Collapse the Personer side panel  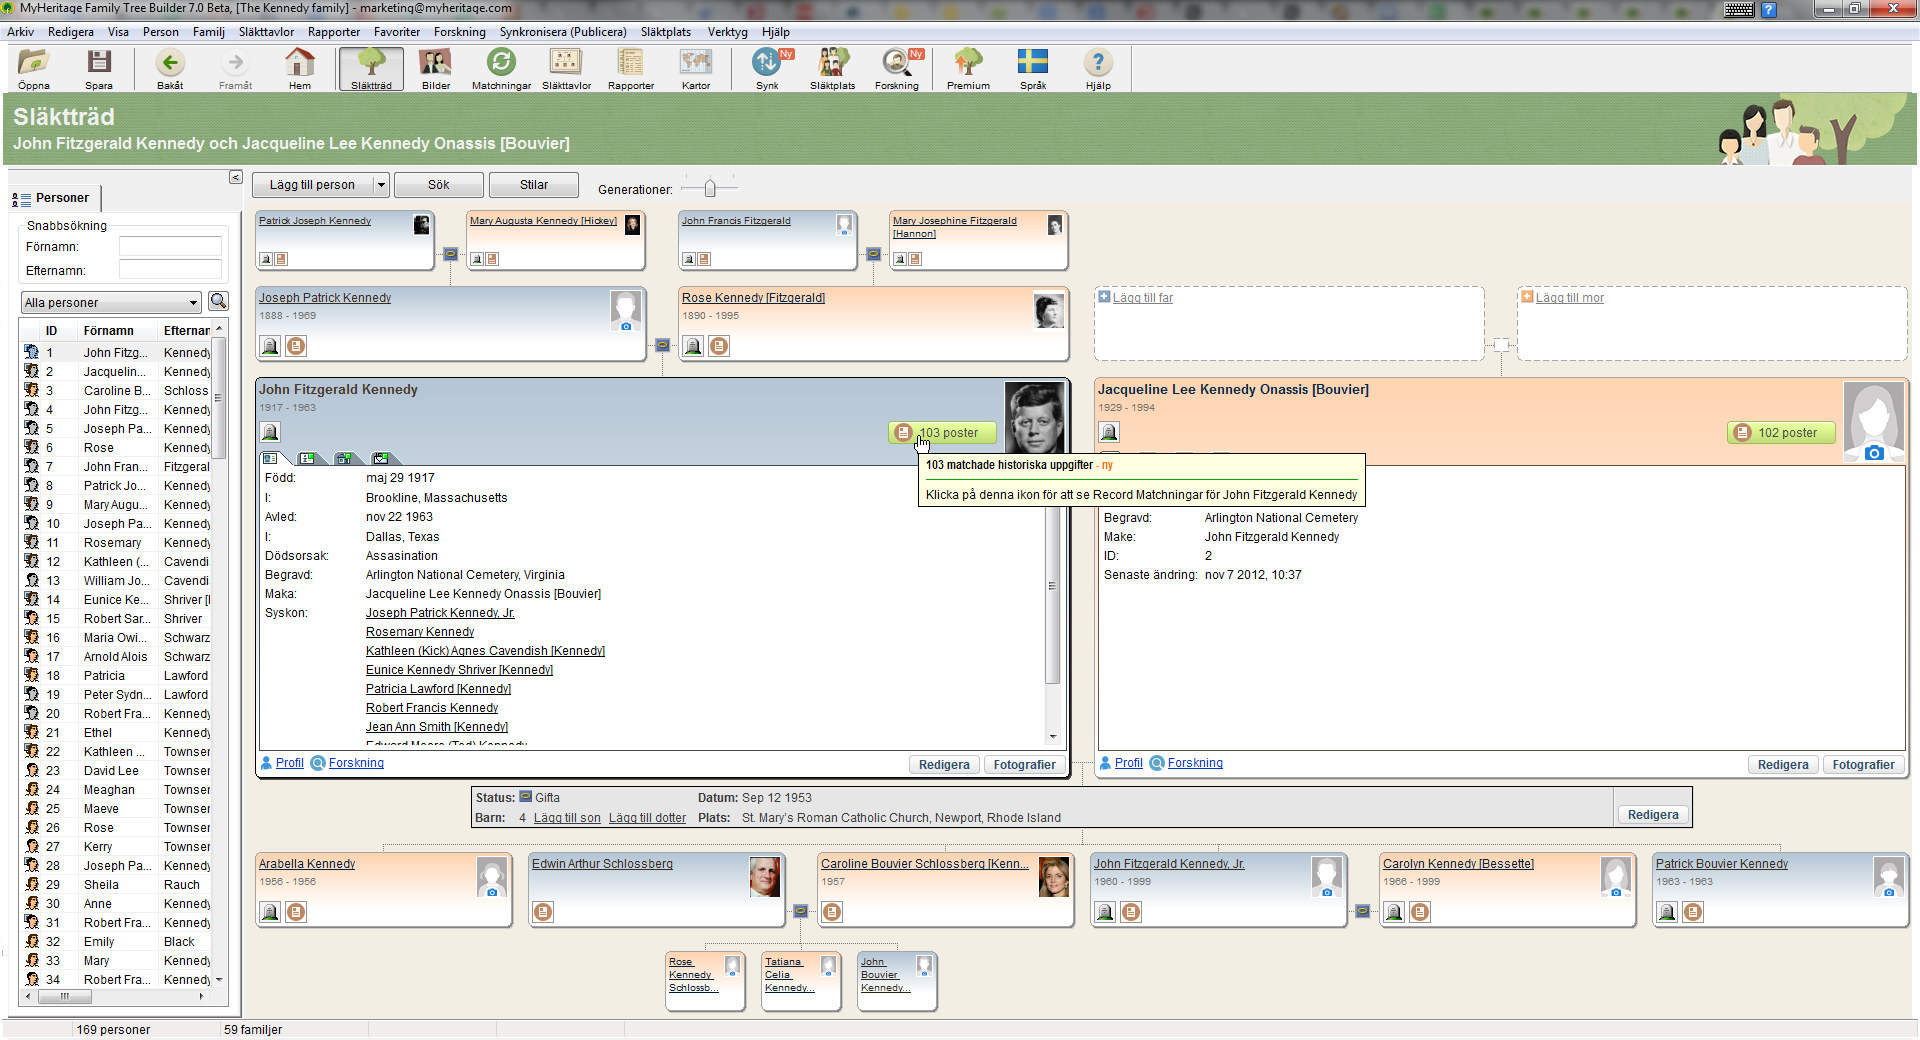pyautogui.click(x=235, y=177)
